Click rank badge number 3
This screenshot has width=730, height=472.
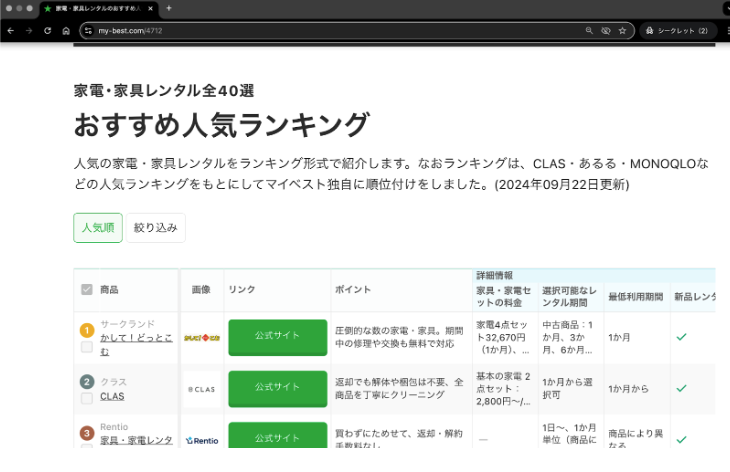tap(87, 433)
